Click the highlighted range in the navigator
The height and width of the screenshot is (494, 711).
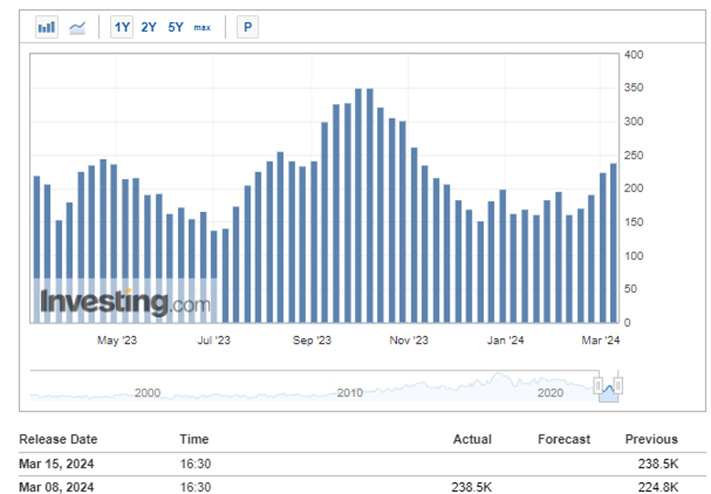[609, 393]
